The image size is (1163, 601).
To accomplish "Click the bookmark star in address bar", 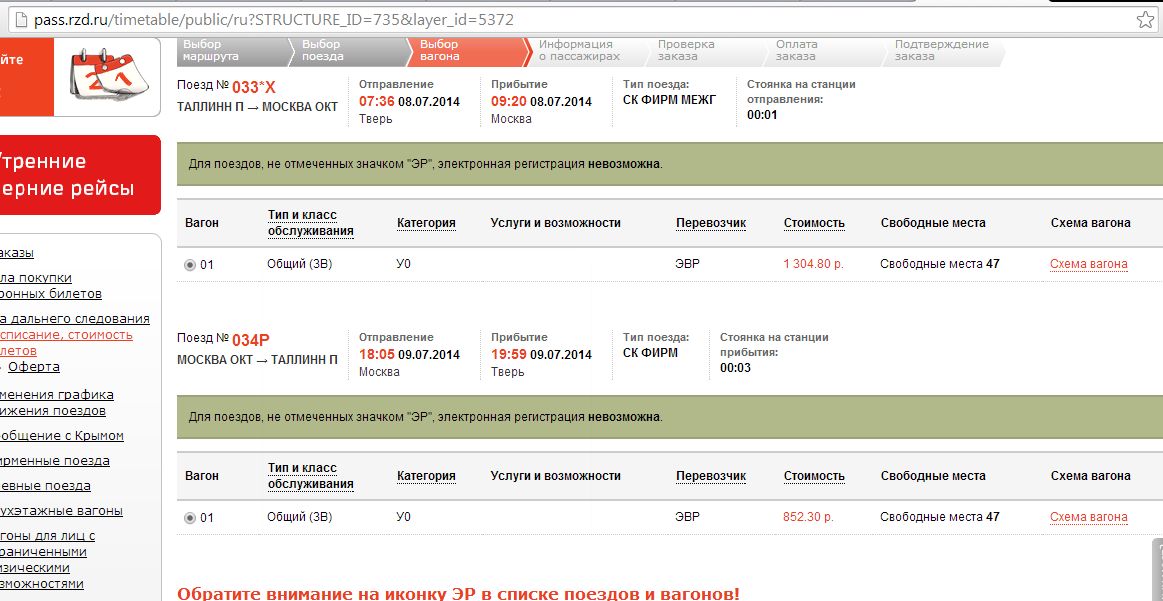I will click(1145, 19).
